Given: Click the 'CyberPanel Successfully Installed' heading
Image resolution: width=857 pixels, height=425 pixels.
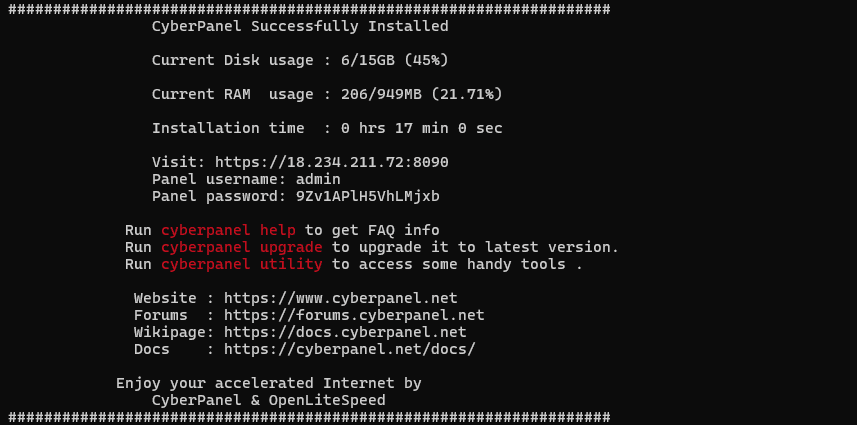Looking at the screenshot, I should 300,26.
